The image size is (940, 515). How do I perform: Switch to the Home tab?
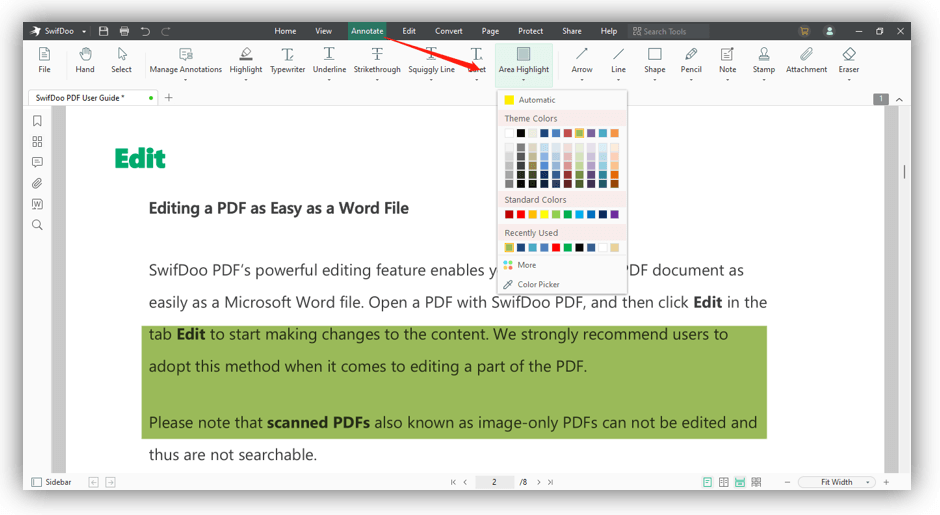[x=285, y=31]
